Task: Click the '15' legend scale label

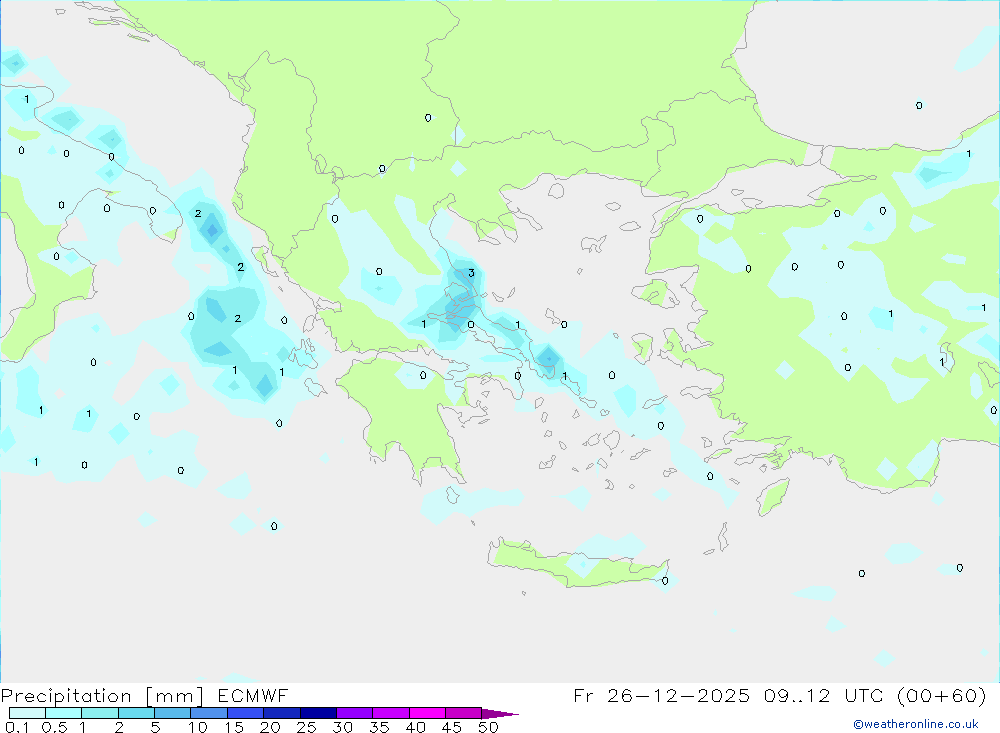Action: tap(234, 727)
